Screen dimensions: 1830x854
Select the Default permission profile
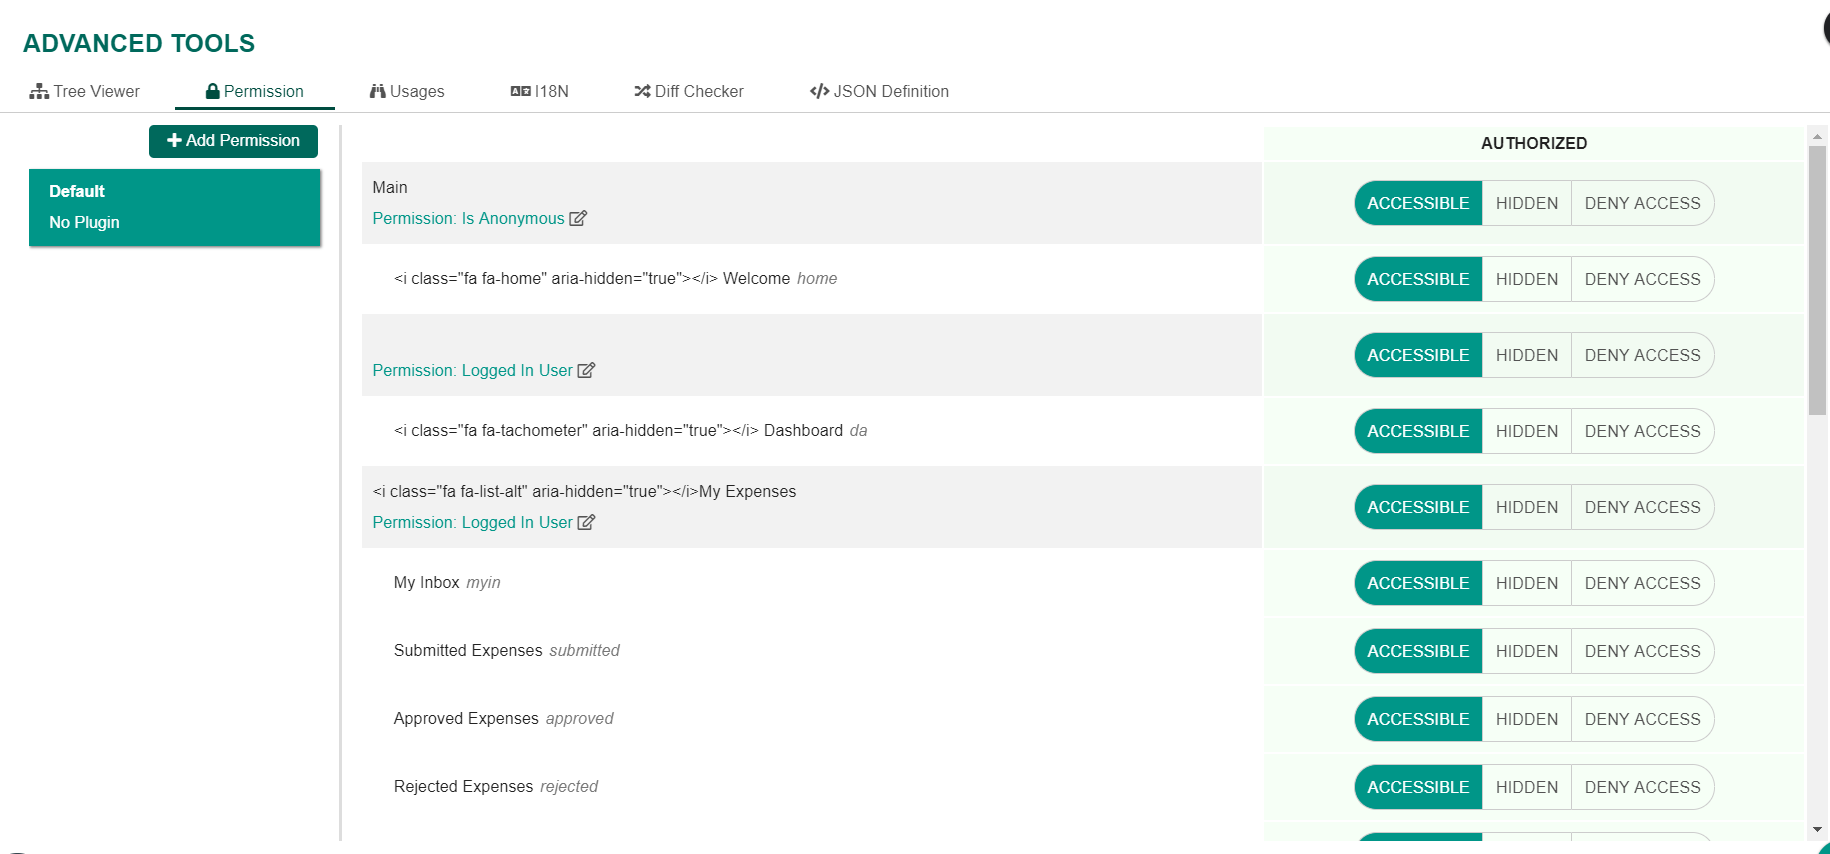(175, 207)
